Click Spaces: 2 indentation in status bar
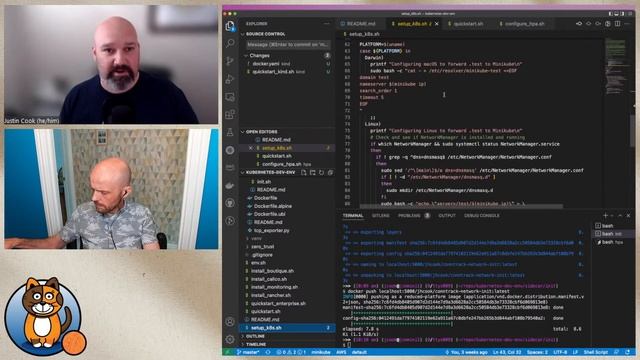The width and height of the screenshot is (640, 360). click(x=537, y=352)
